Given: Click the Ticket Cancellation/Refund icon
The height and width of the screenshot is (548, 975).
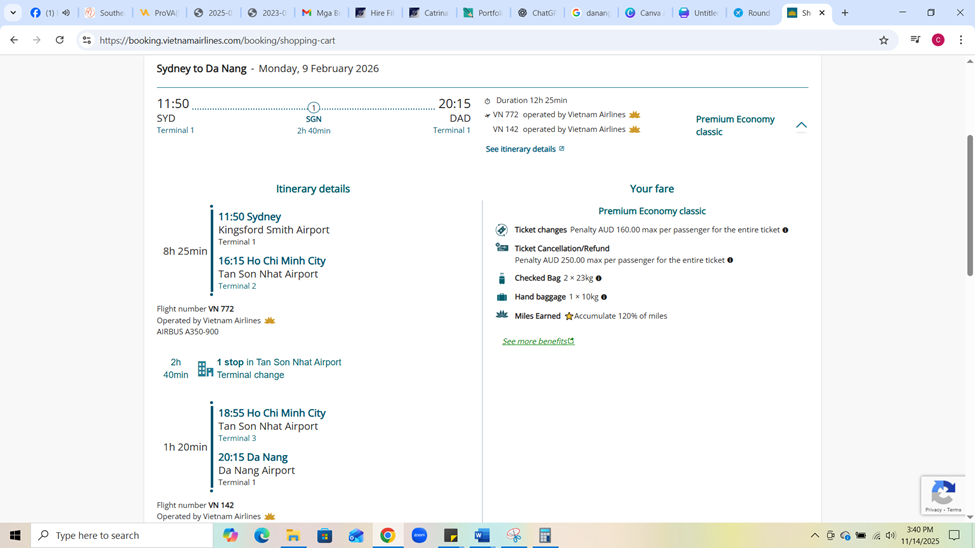Looking at the screenshot, I should point(502,248).
